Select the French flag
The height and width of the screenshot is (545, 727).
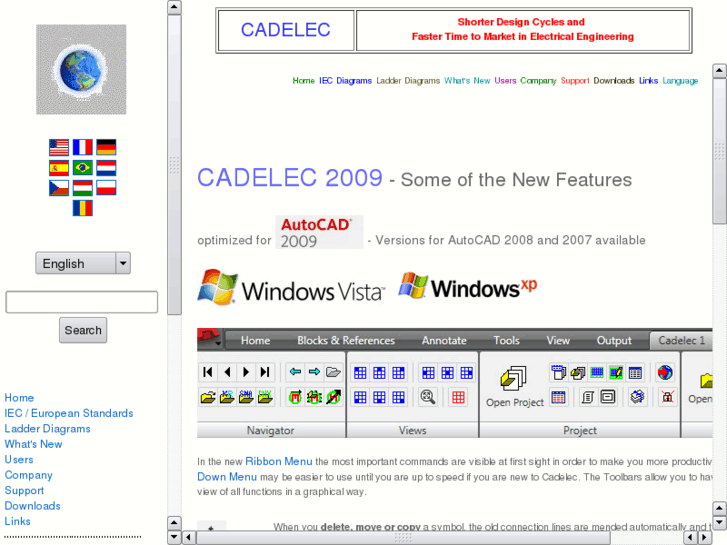coord(83,147)
